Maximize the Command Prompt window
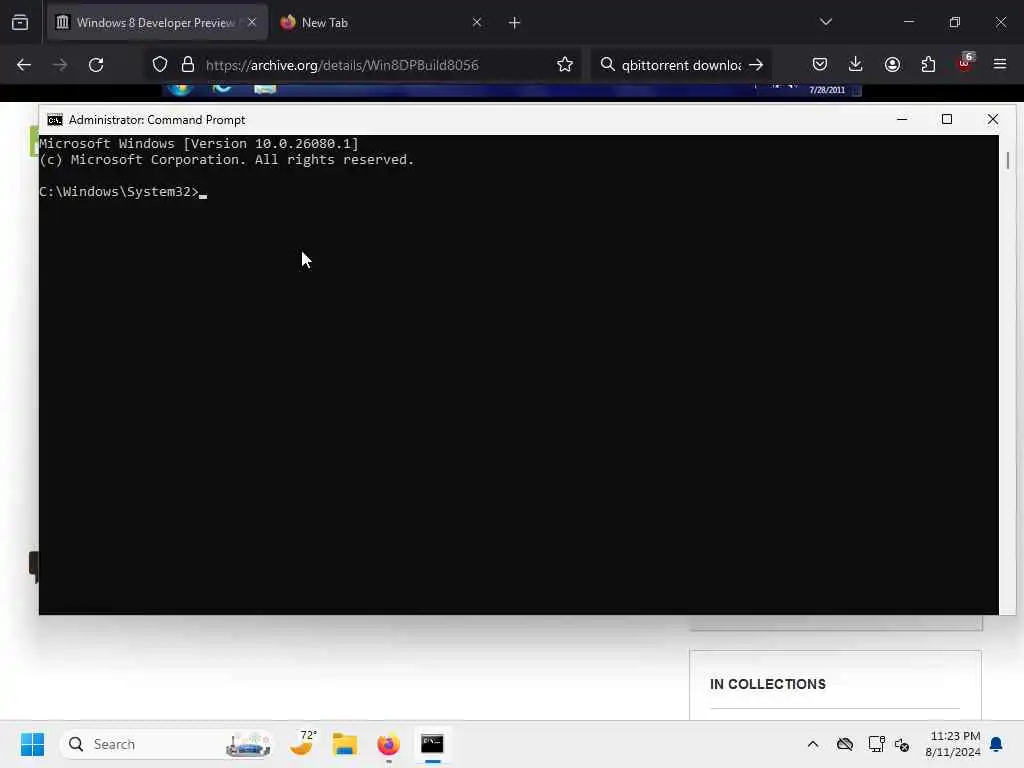The height and width of the screenshot is (768, 1024). coord(947,120)
